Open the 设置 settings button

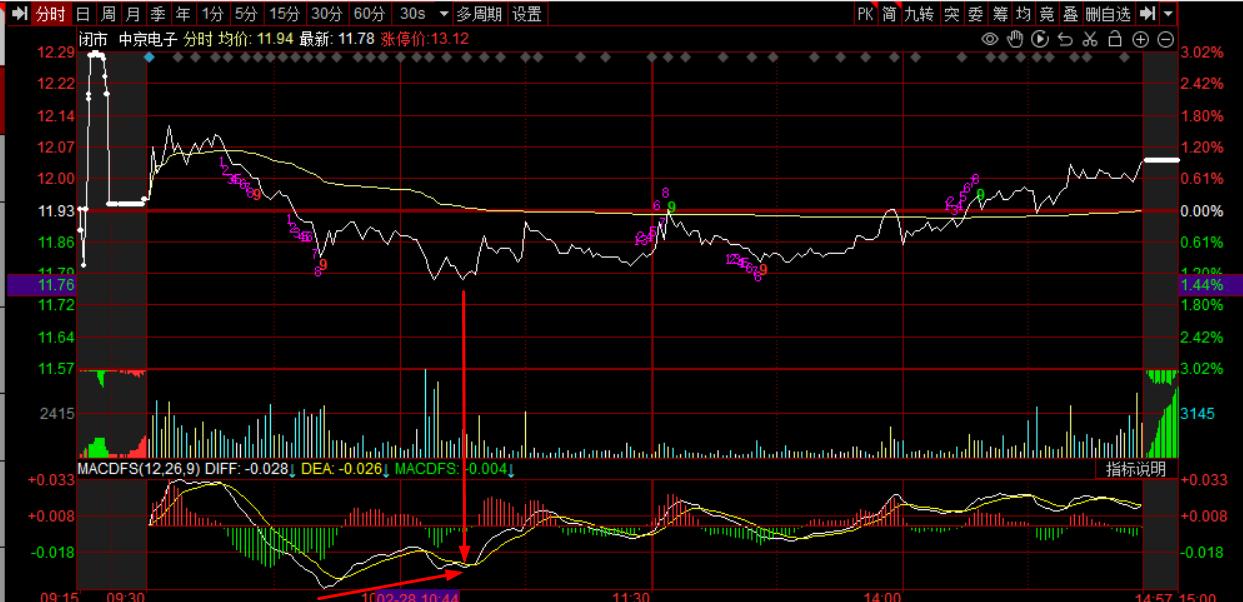(x=527, y=14)
